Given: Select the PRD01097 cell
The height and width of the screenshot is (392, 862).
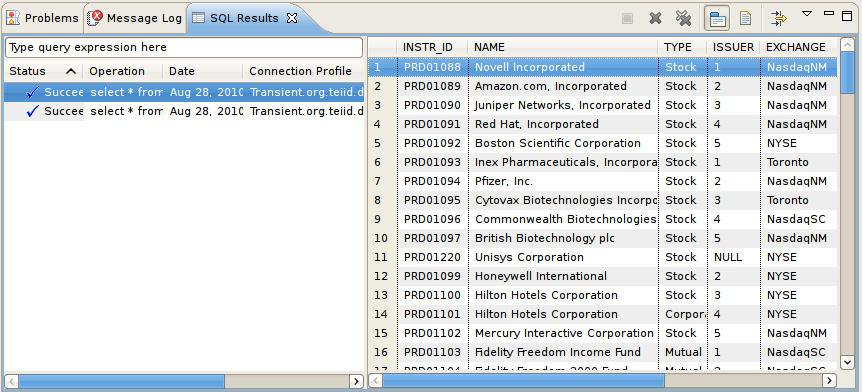Looking at the screenshot, I should (x=432, y=238).
